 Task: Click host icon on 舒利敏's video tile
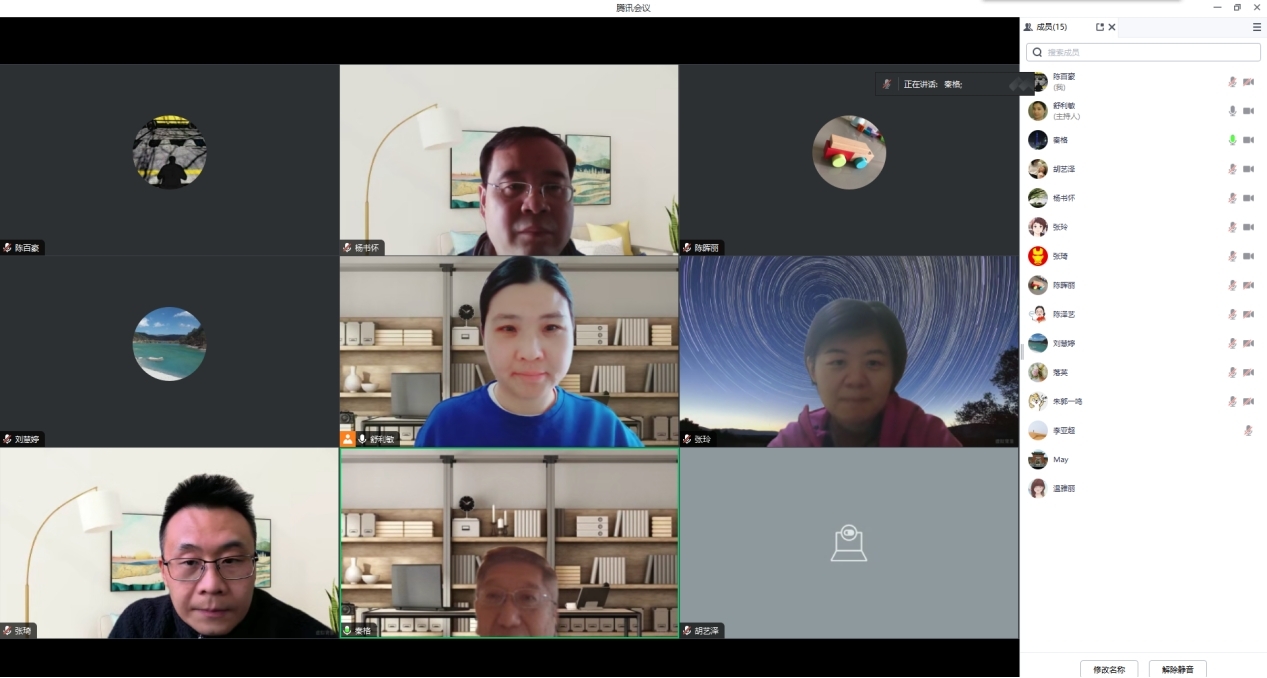[x=348, y=439]
